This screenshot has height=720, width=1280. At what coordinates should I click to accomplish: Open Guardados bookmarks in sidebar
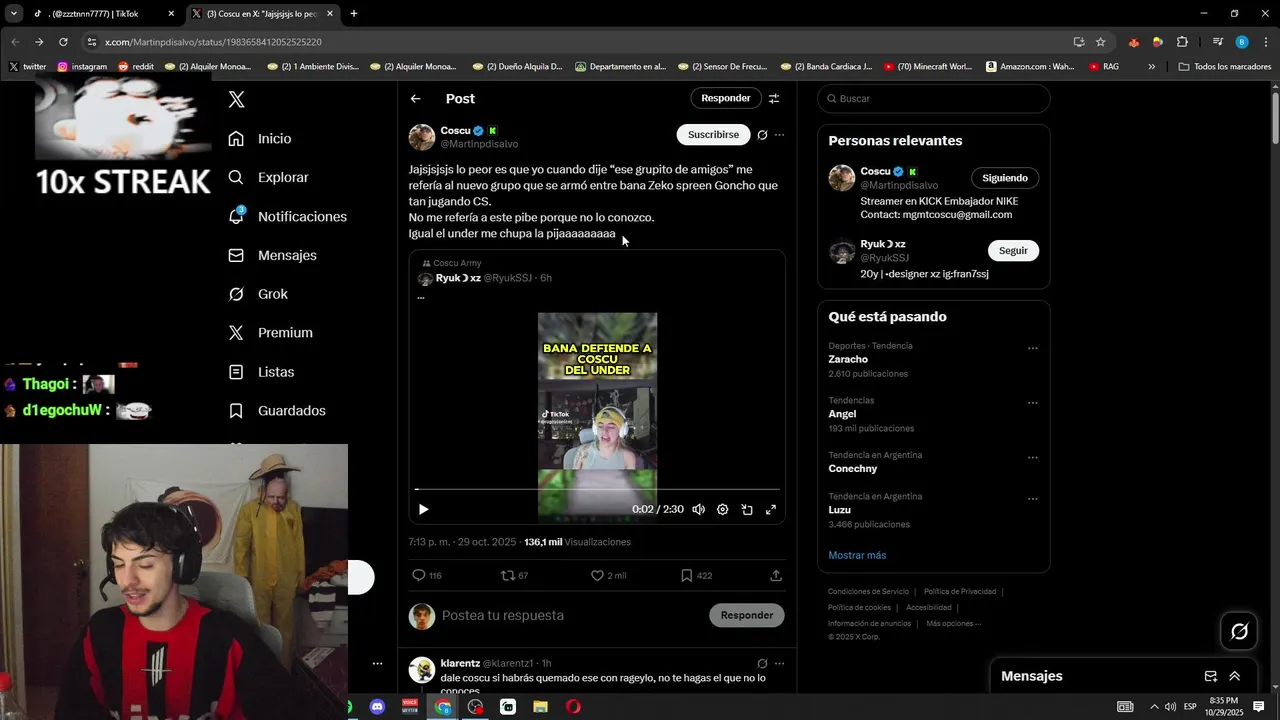pyautogui.click(x=277, y=411)
